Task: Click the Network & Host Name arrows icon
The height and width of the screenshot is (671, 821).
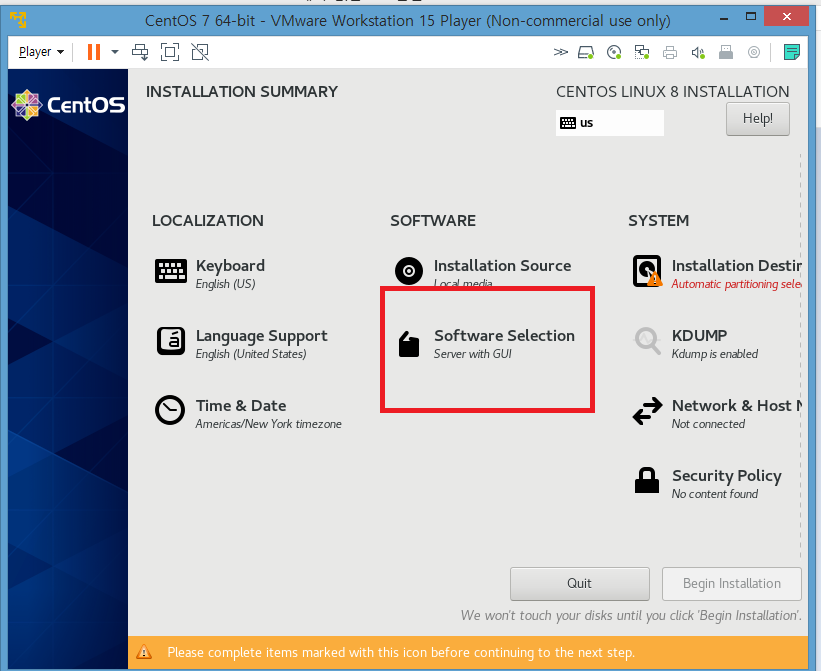Action: point(647,411)
